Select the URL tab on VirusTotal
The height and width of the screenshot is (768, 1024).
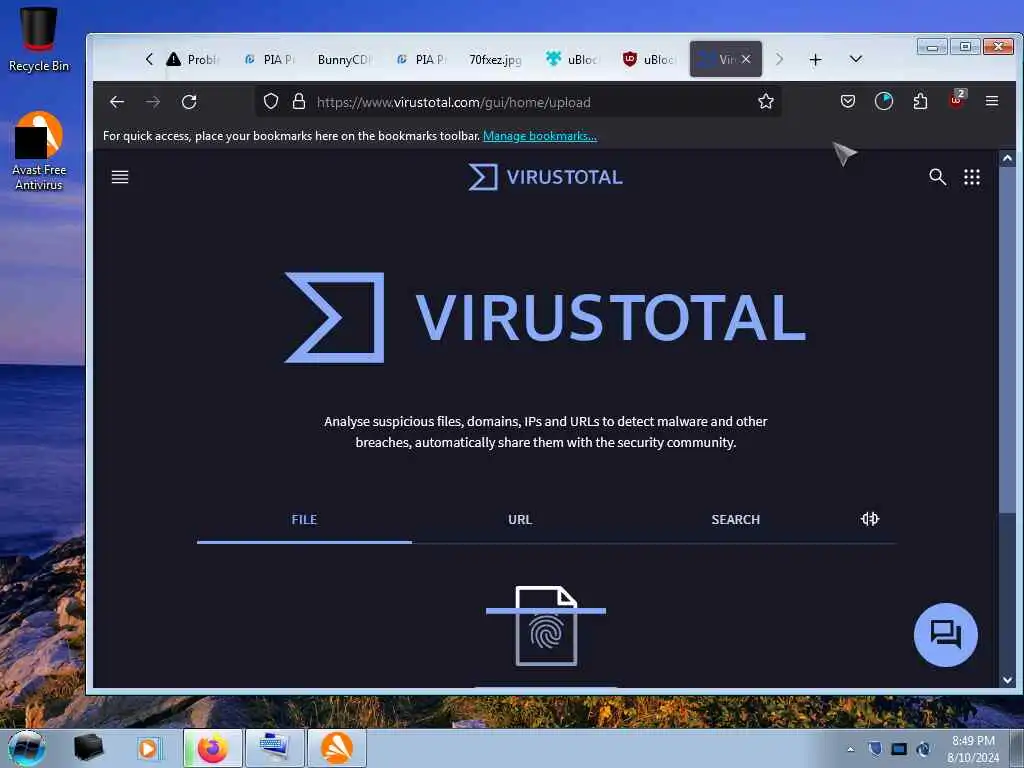(520, 520)
